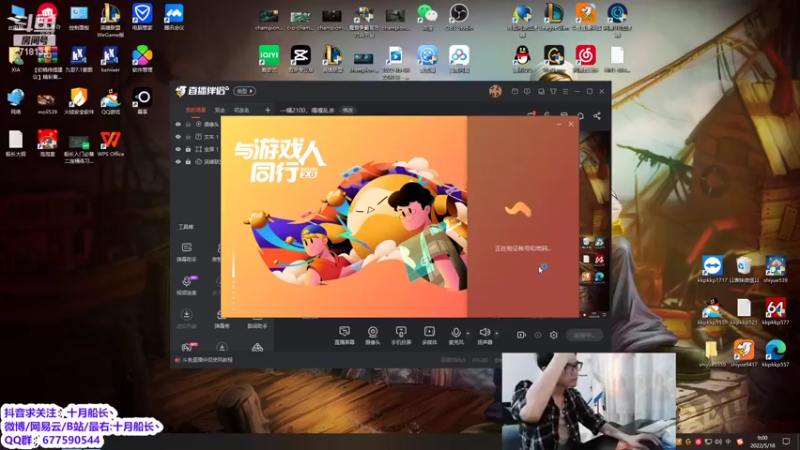
Task: Close the login splash dialog
Action: pyautogui.click(x=571, y=124)
